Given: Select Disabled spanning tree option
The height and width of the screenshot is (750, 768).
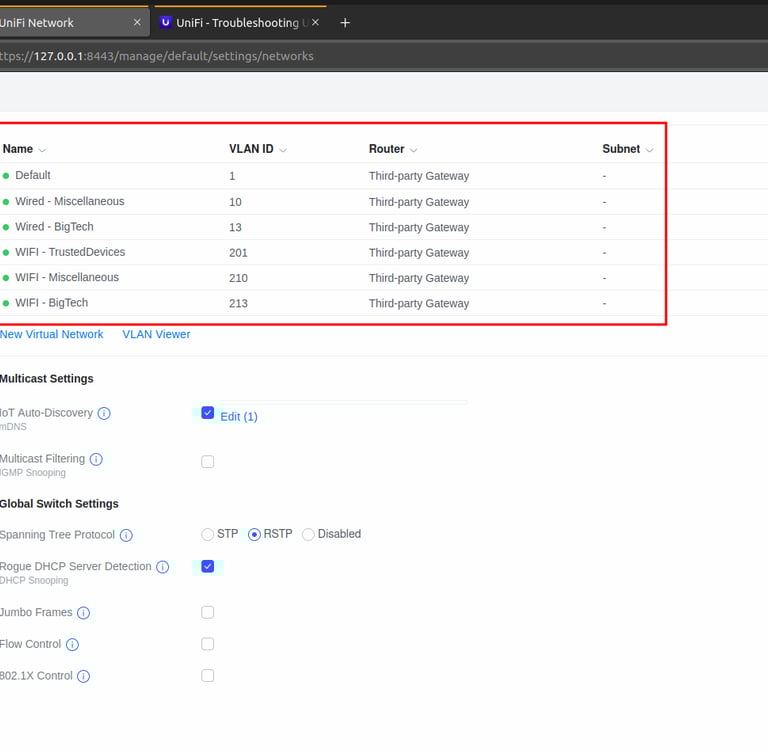Looking at the screenshot, I should (x=308, y=534).
